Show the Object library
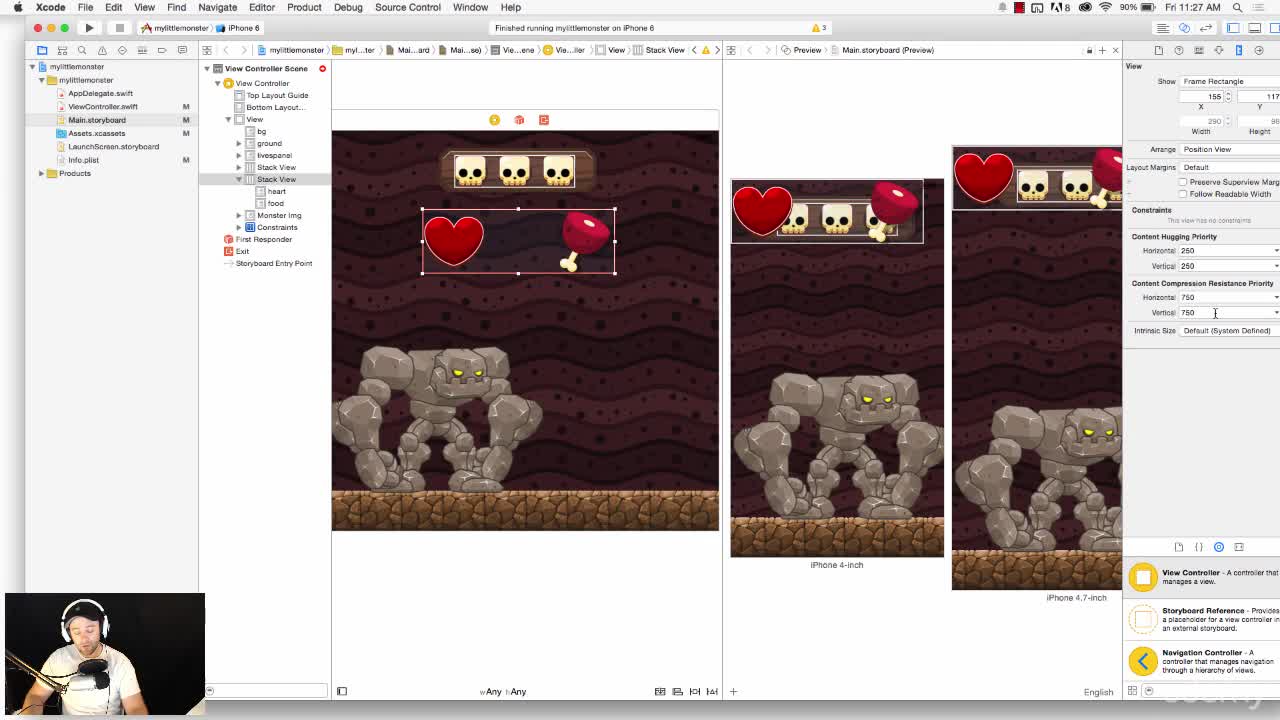The height and width of the screenshot is (720, 1280). (1219, 547)
